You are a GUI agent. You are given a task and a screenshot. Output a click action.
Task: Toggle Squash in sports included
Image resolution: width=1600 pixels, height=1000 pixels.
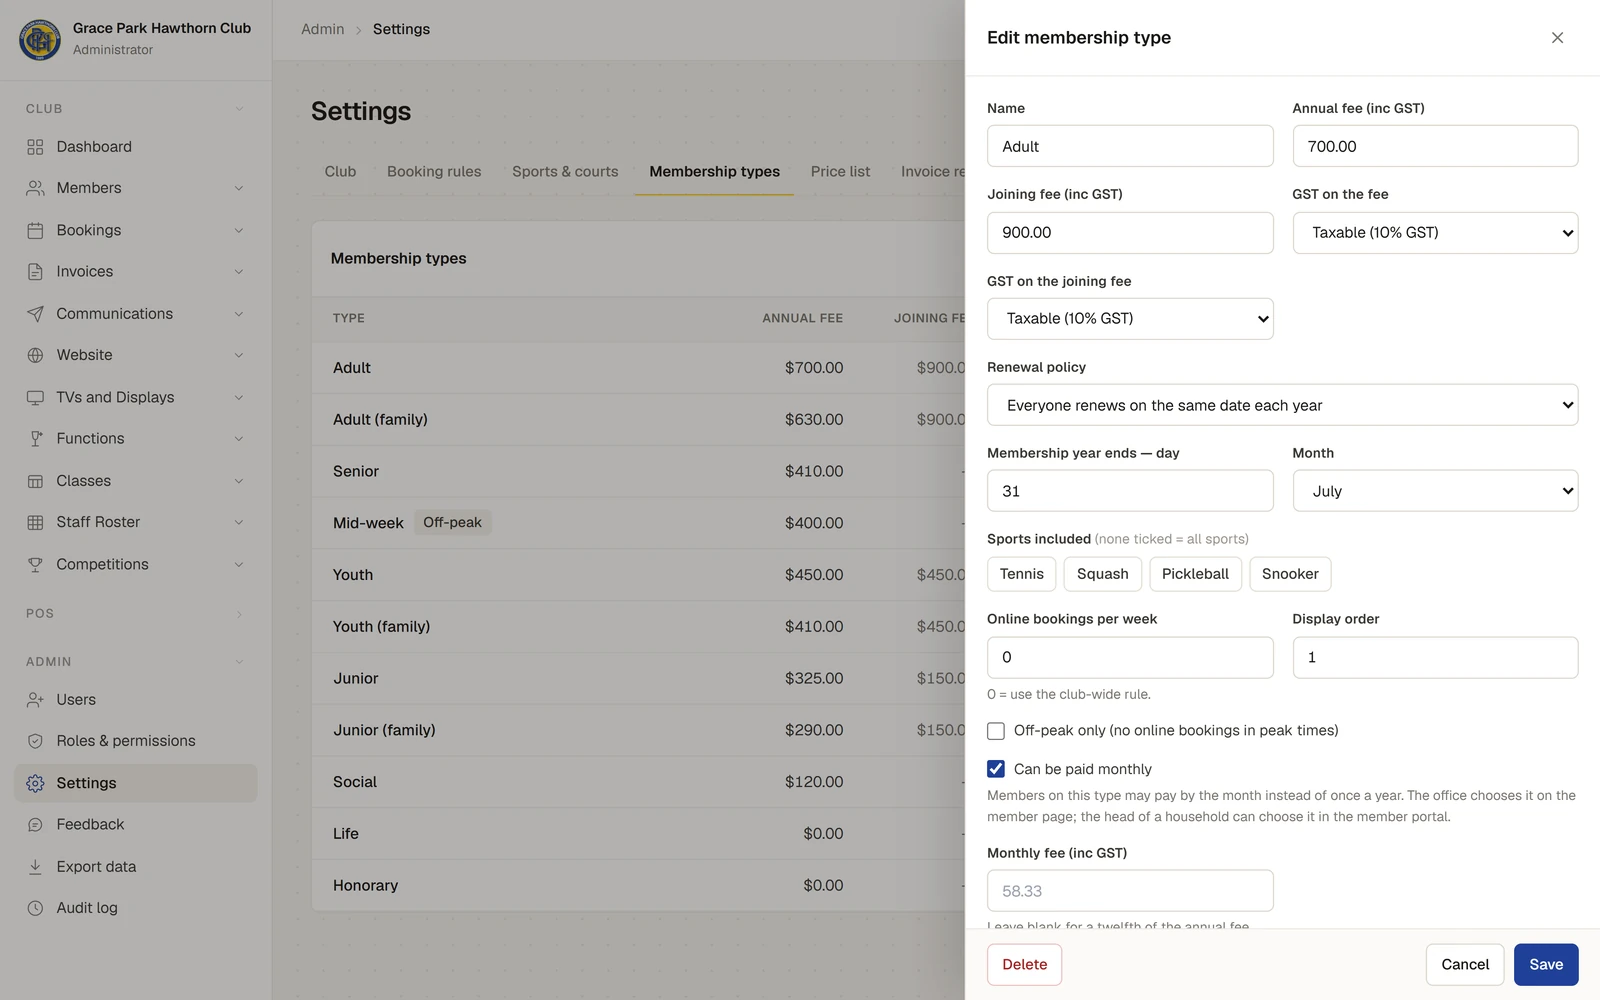[1102, 574]
